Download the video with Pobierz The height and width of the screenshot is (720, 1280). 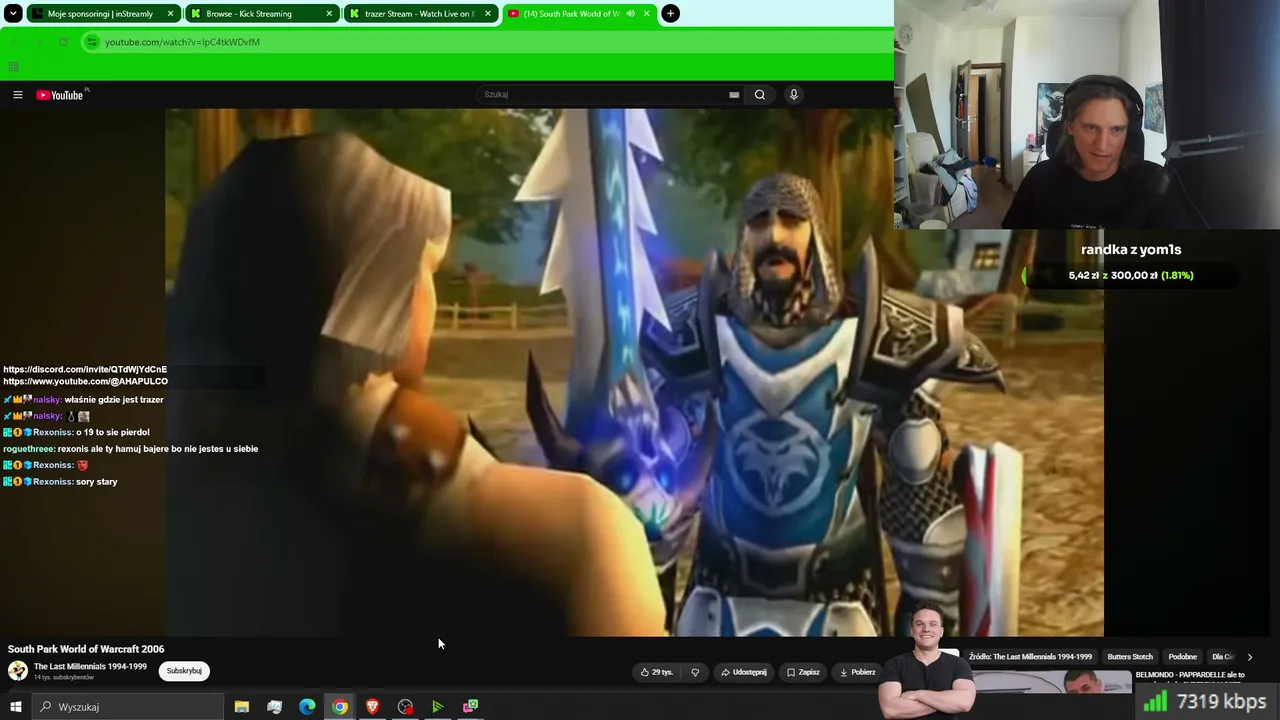click(x=857, y=672)
